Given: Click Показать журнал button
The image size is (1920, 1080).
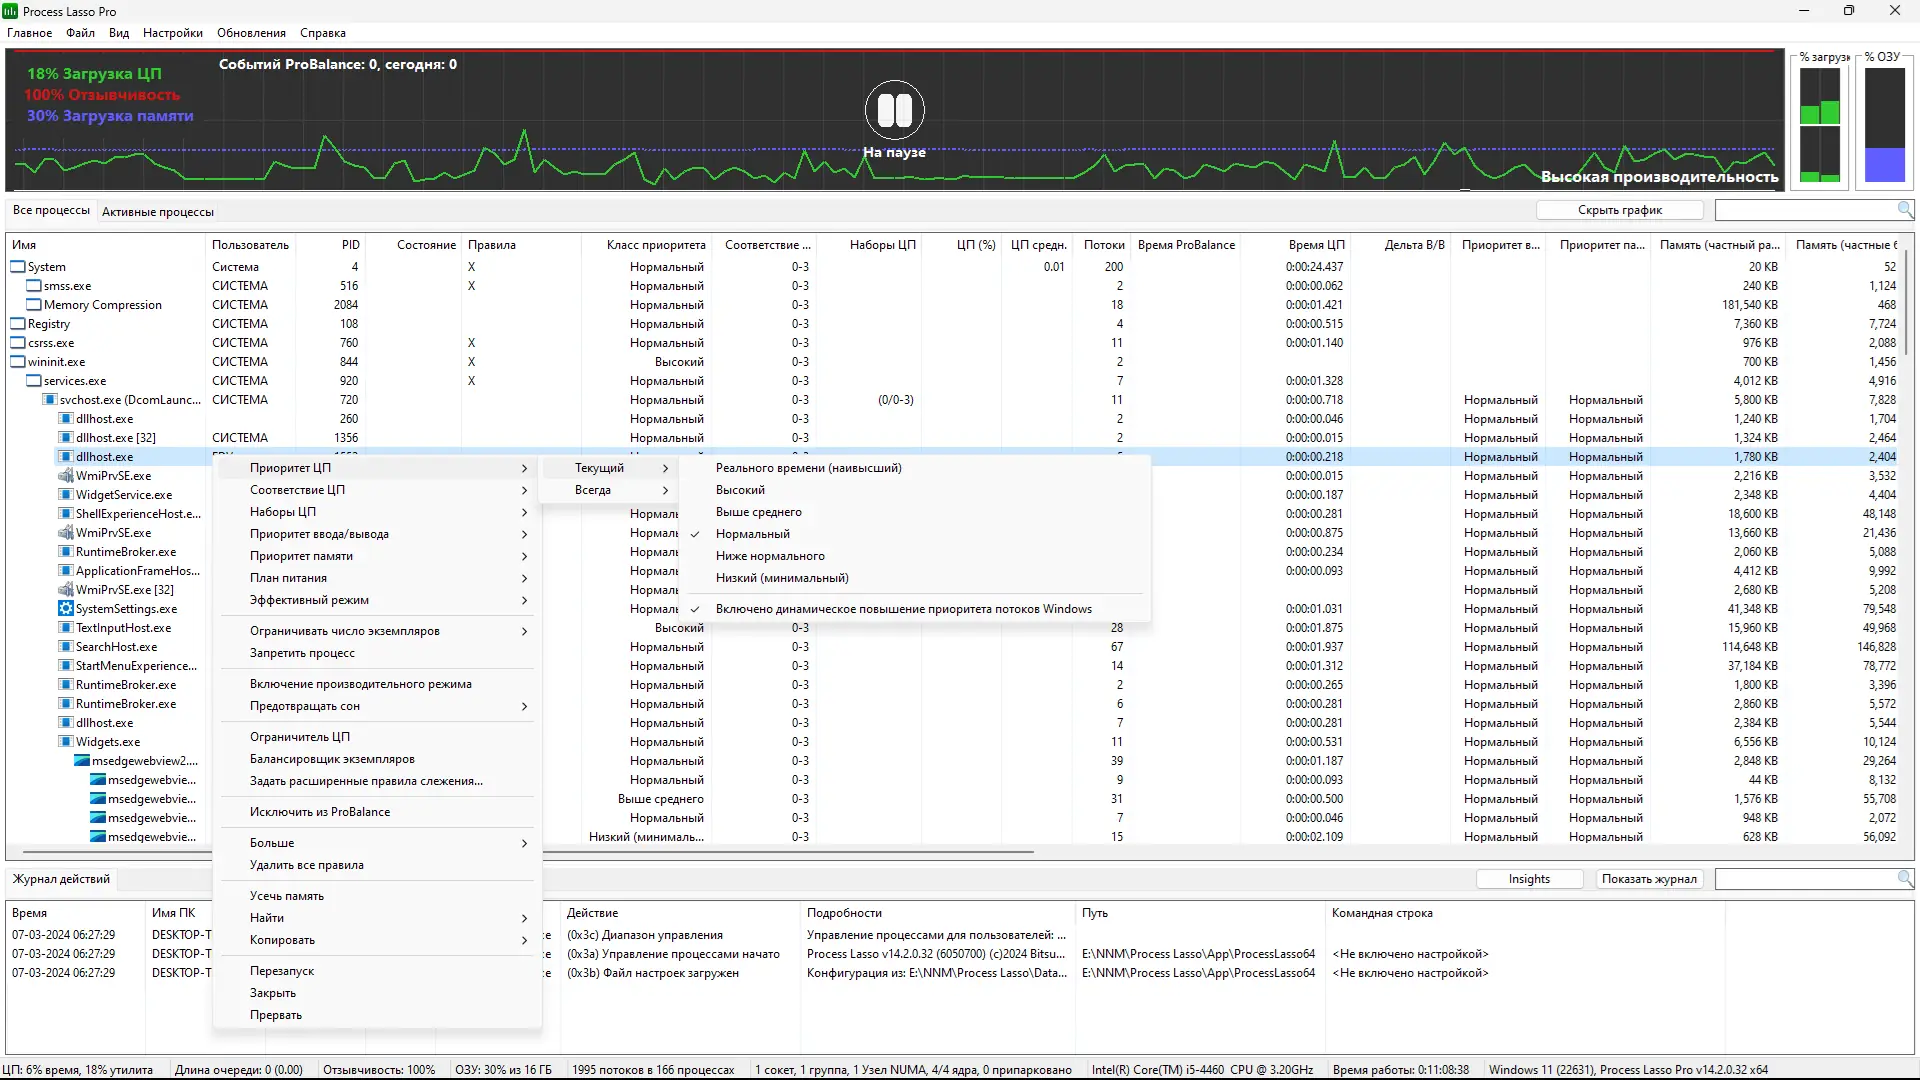Looking at the screenshot, I should point(1648,879).
